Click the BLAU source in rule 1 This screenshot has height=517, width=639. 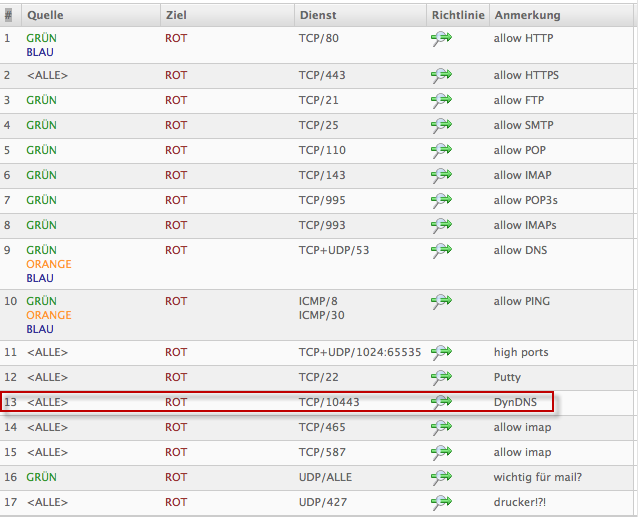point(40,52)
